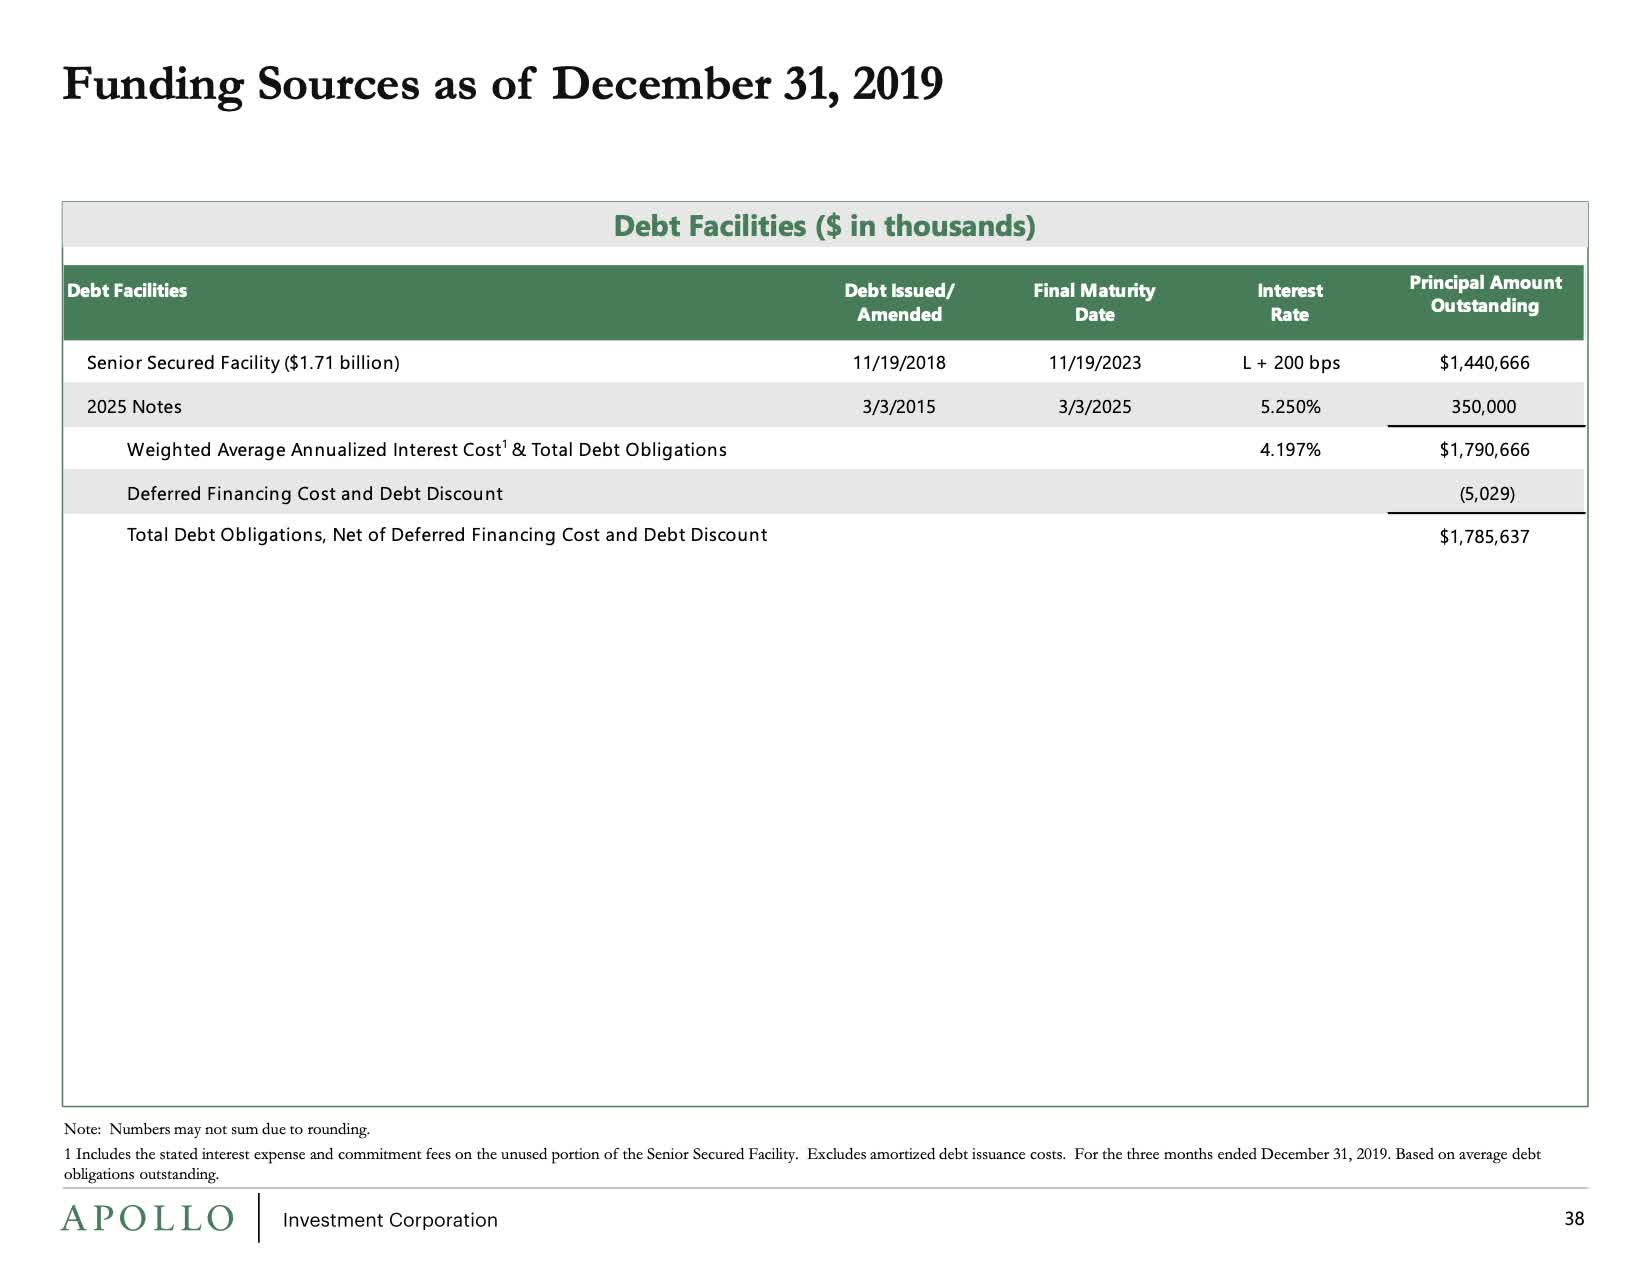Select the 2025 Notes row
Image resolution: width=1650 pixels, height=1275 pixels.
(135, 406)
